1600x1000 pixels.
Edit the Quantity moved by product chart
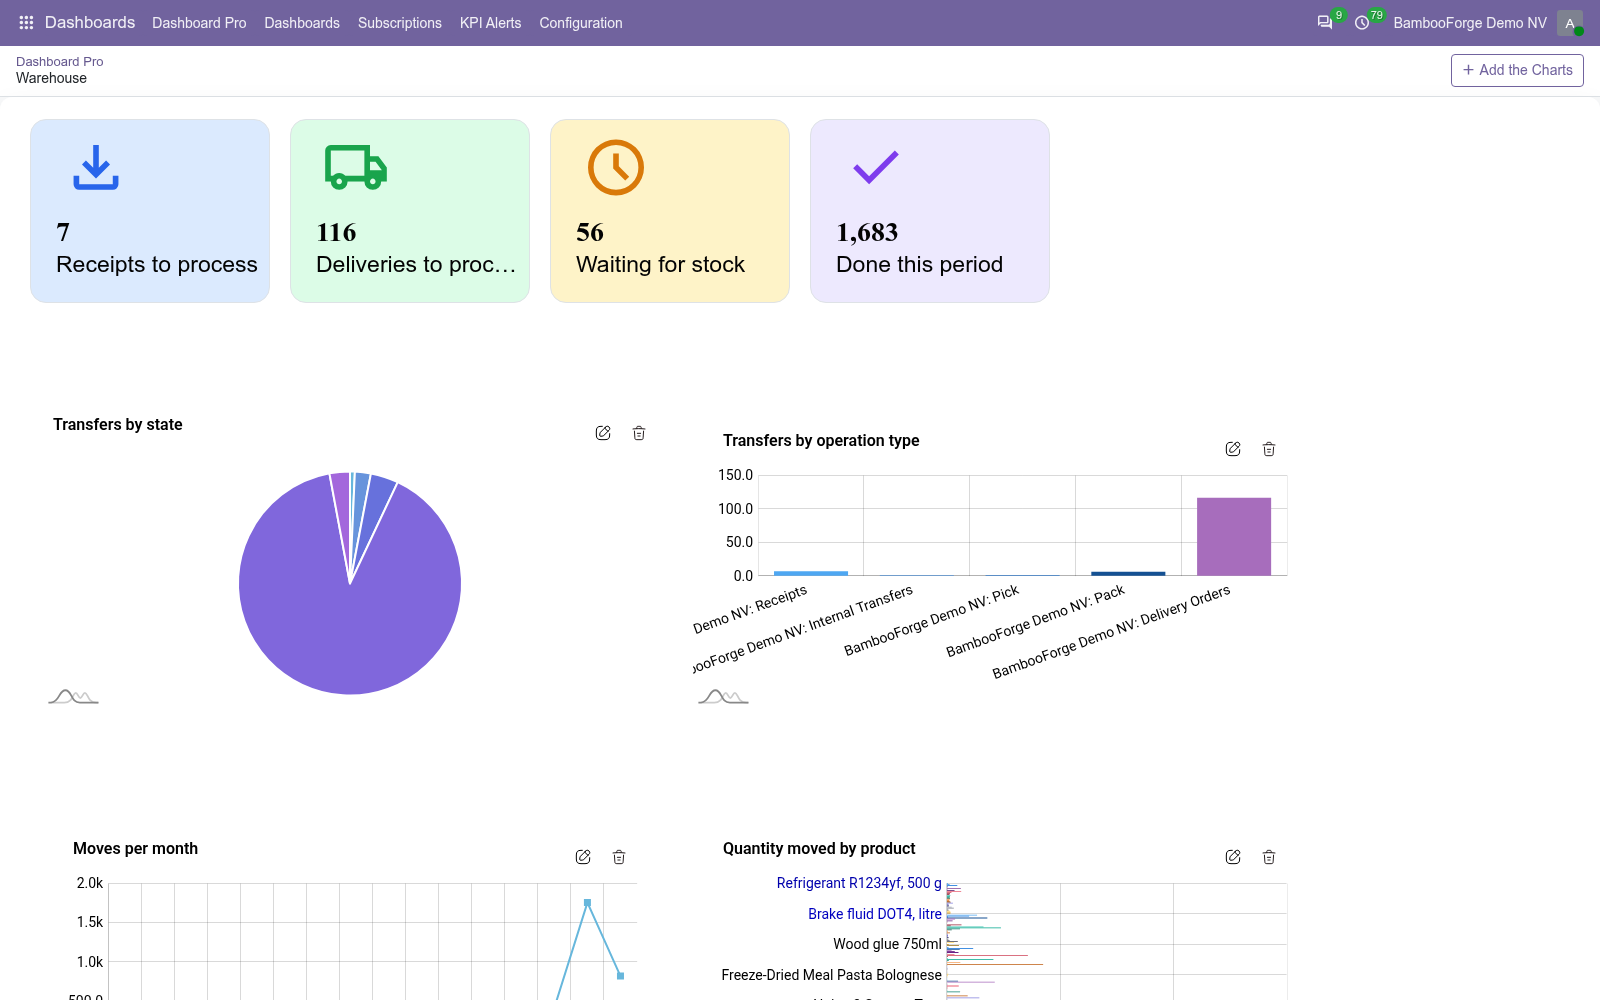1233,857
